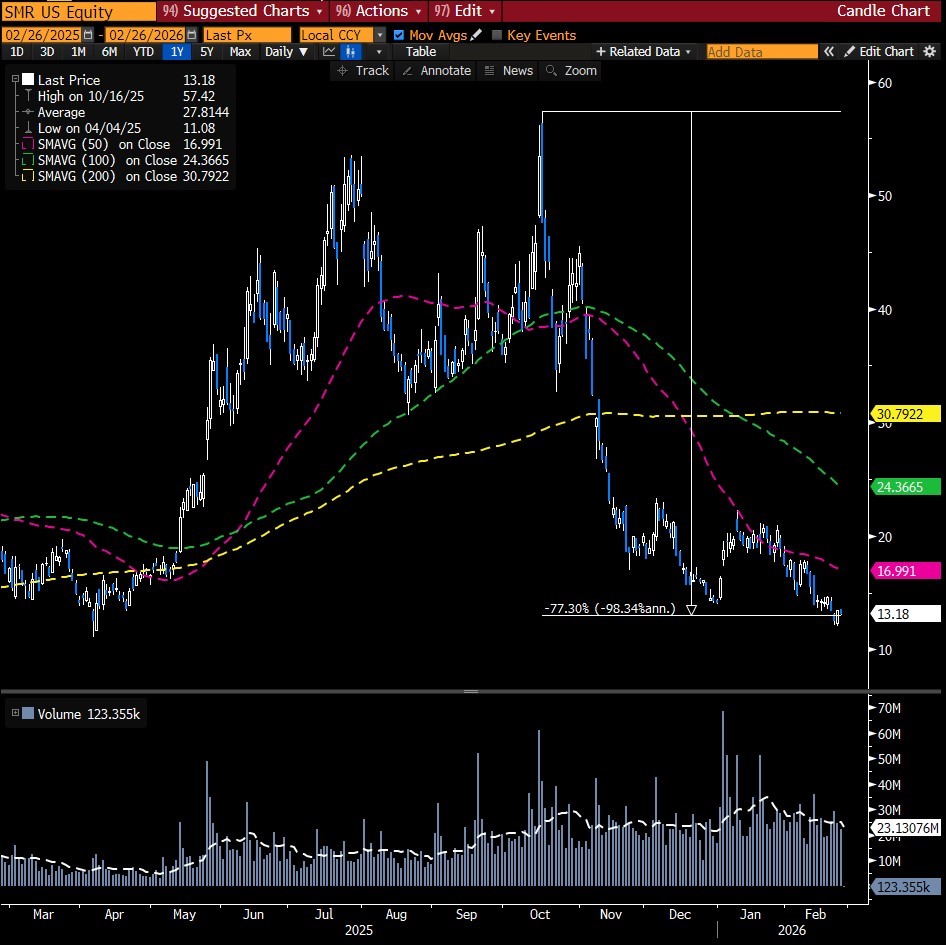
Task: Activate the Zoom magnifier tool
Action: pyautogui.click(x=571, y=70)
